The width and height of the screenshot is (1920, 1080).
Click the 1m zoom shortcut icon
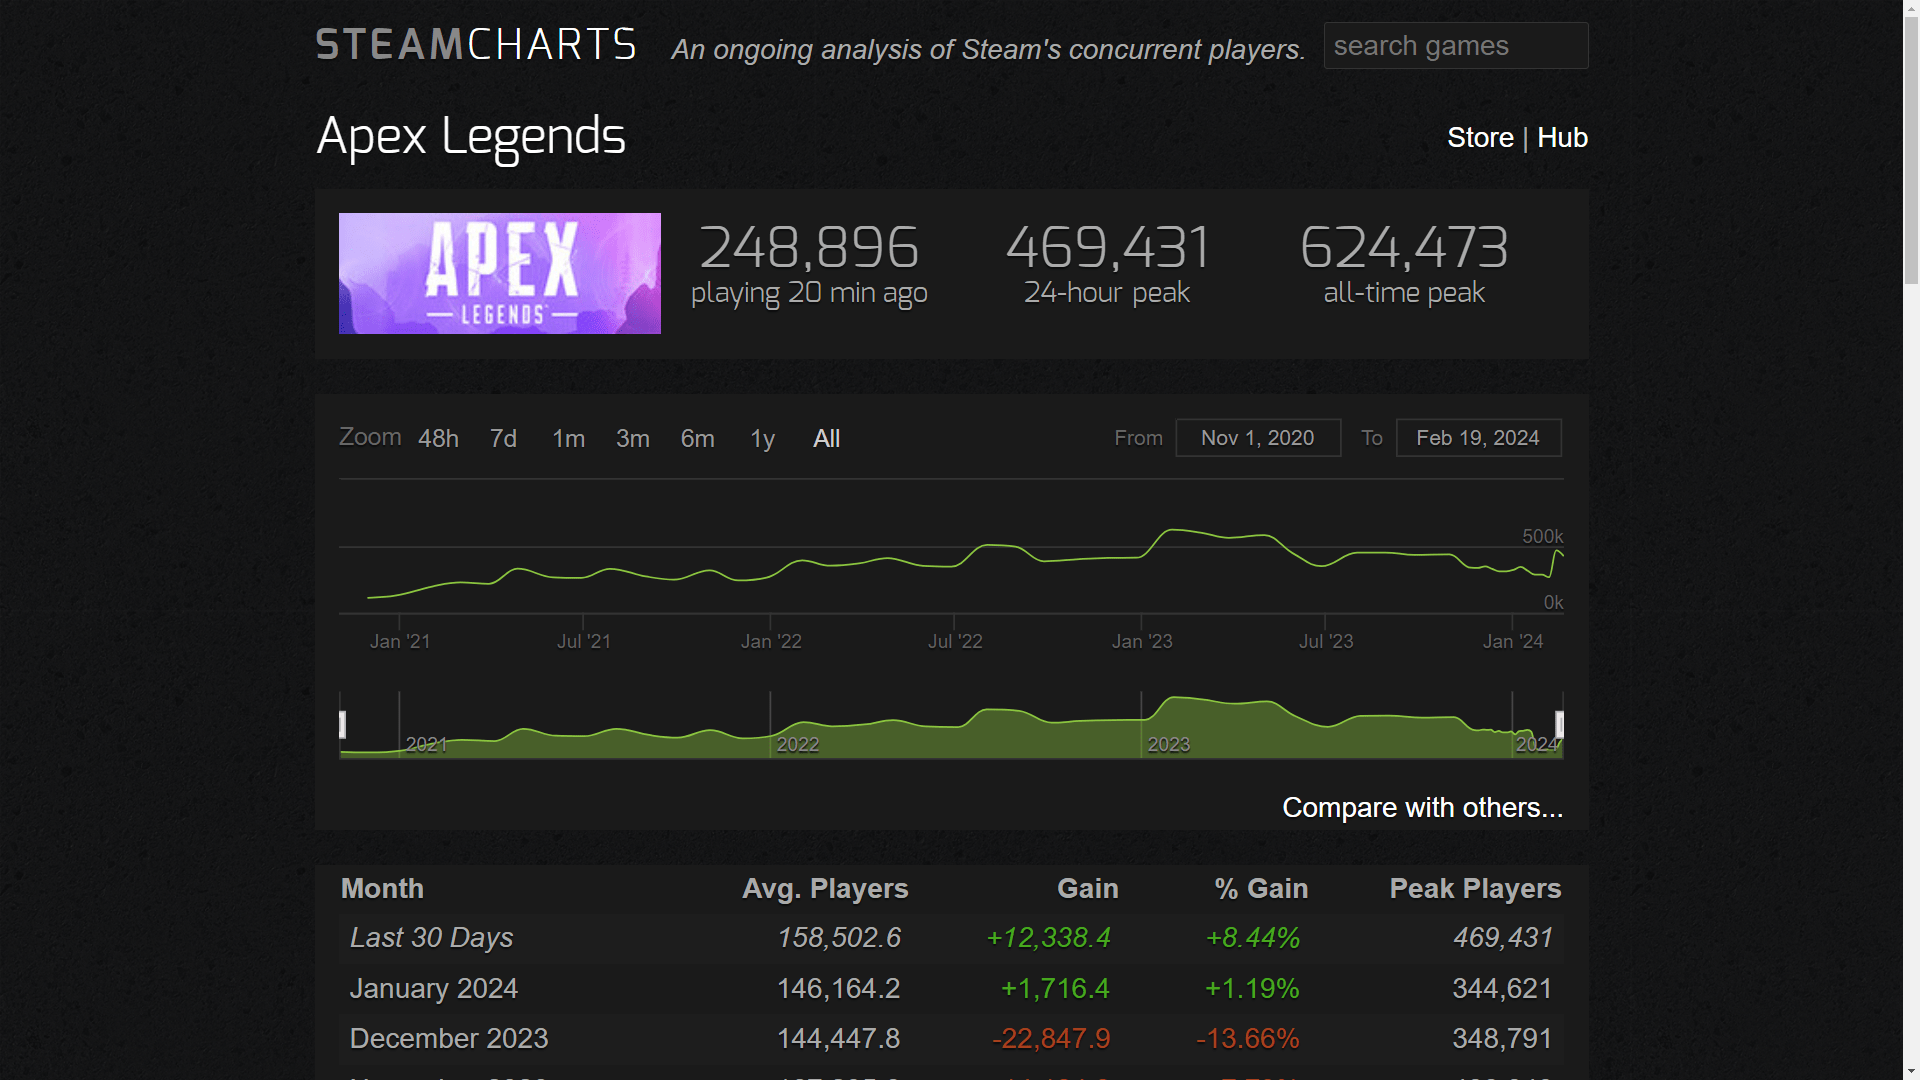[x=567, y=439]
